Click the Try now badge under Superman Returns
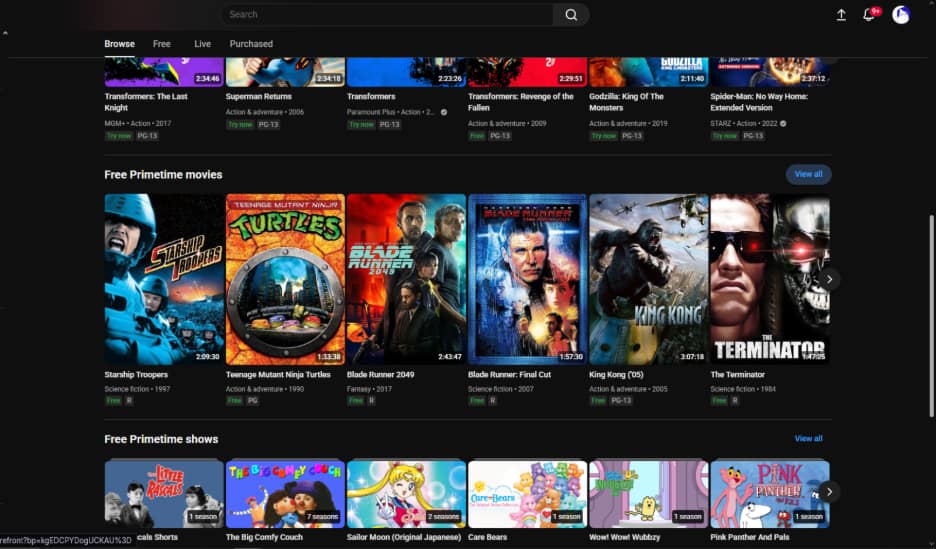This screenshot has height=549, width=936. (240, 125)
